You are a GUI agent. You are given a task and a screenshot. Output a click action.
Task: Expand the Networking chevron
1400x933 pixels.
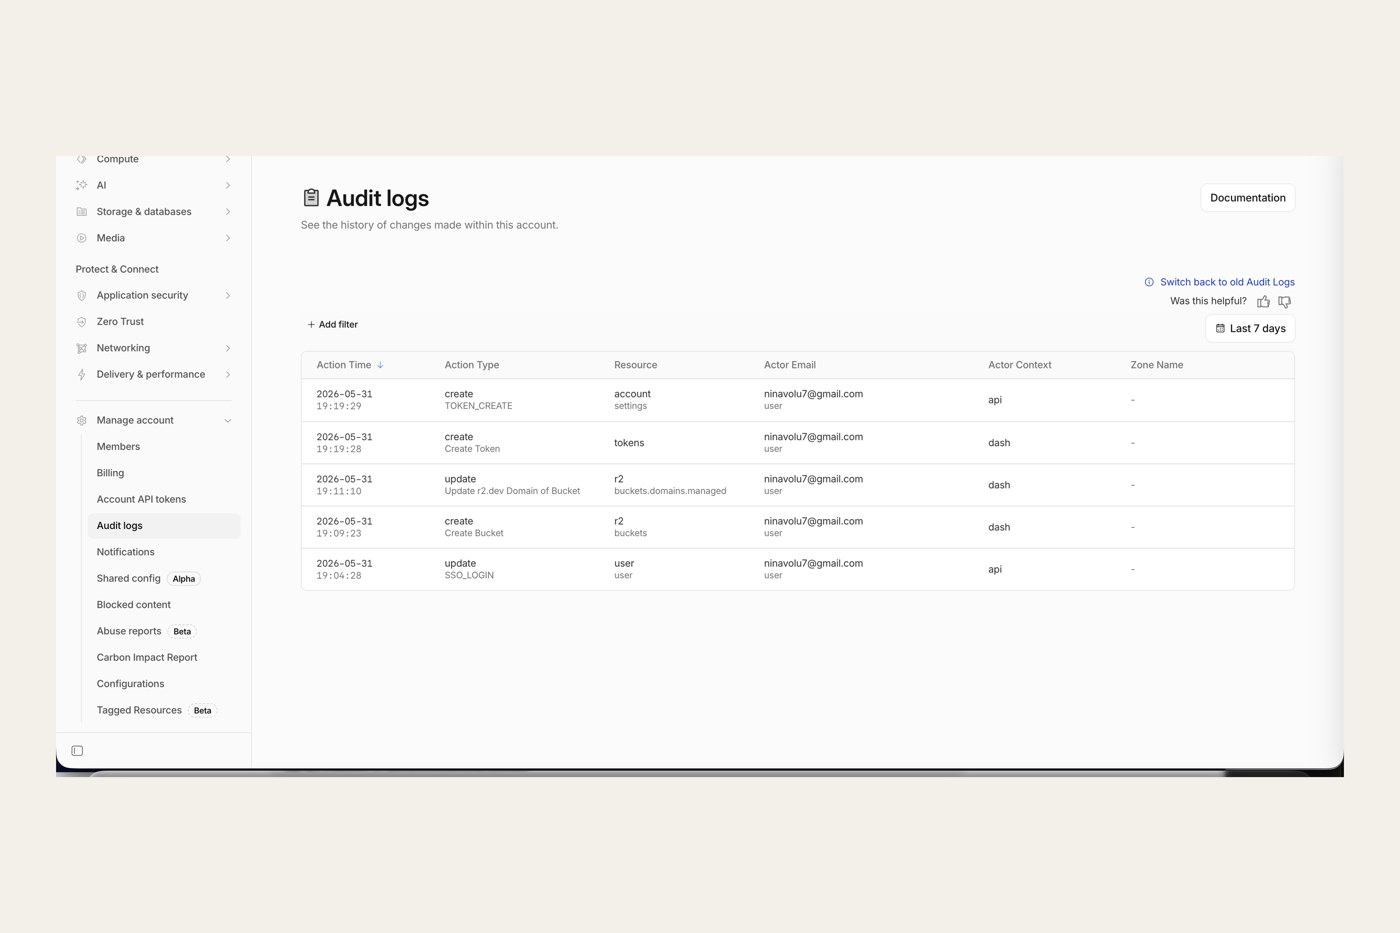point(228,348)
